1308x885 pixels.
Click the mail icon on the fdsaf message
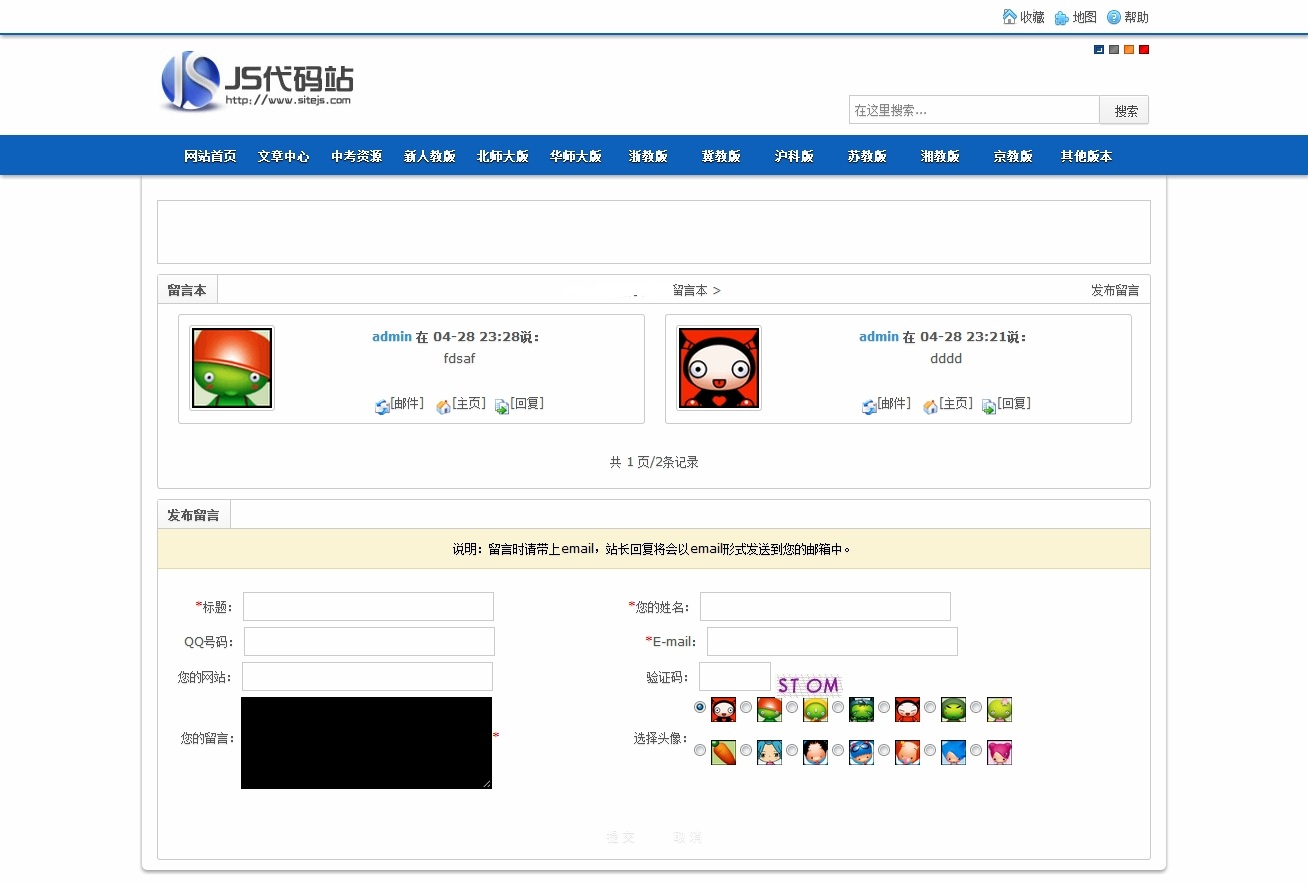[x=382, y=406]
